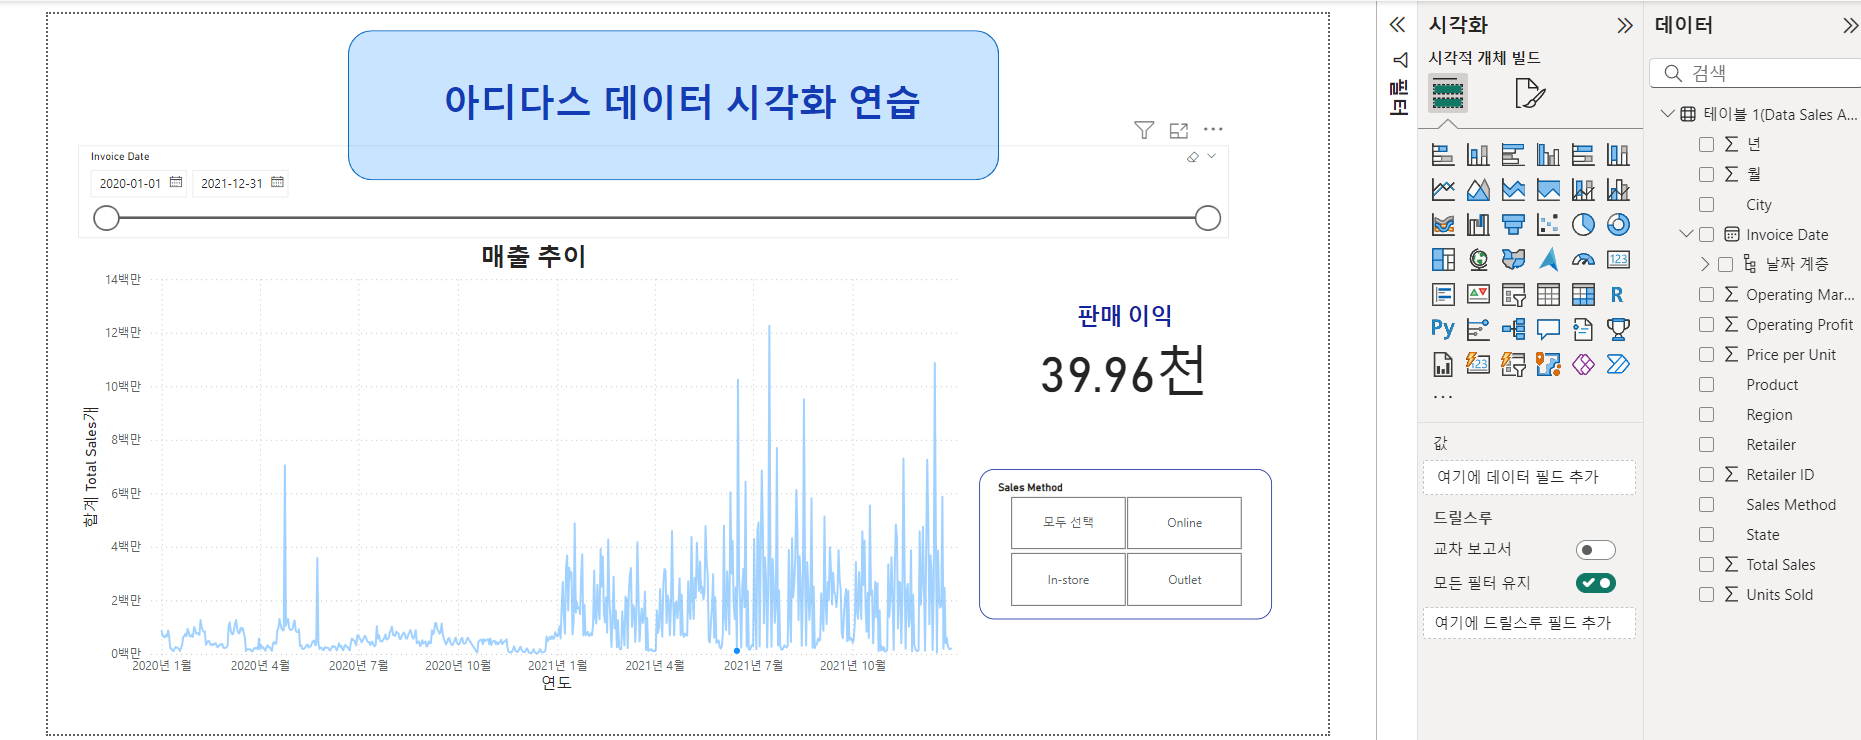
Task: Select the Power Apps visual
Action: click(x=1583, y=364)
